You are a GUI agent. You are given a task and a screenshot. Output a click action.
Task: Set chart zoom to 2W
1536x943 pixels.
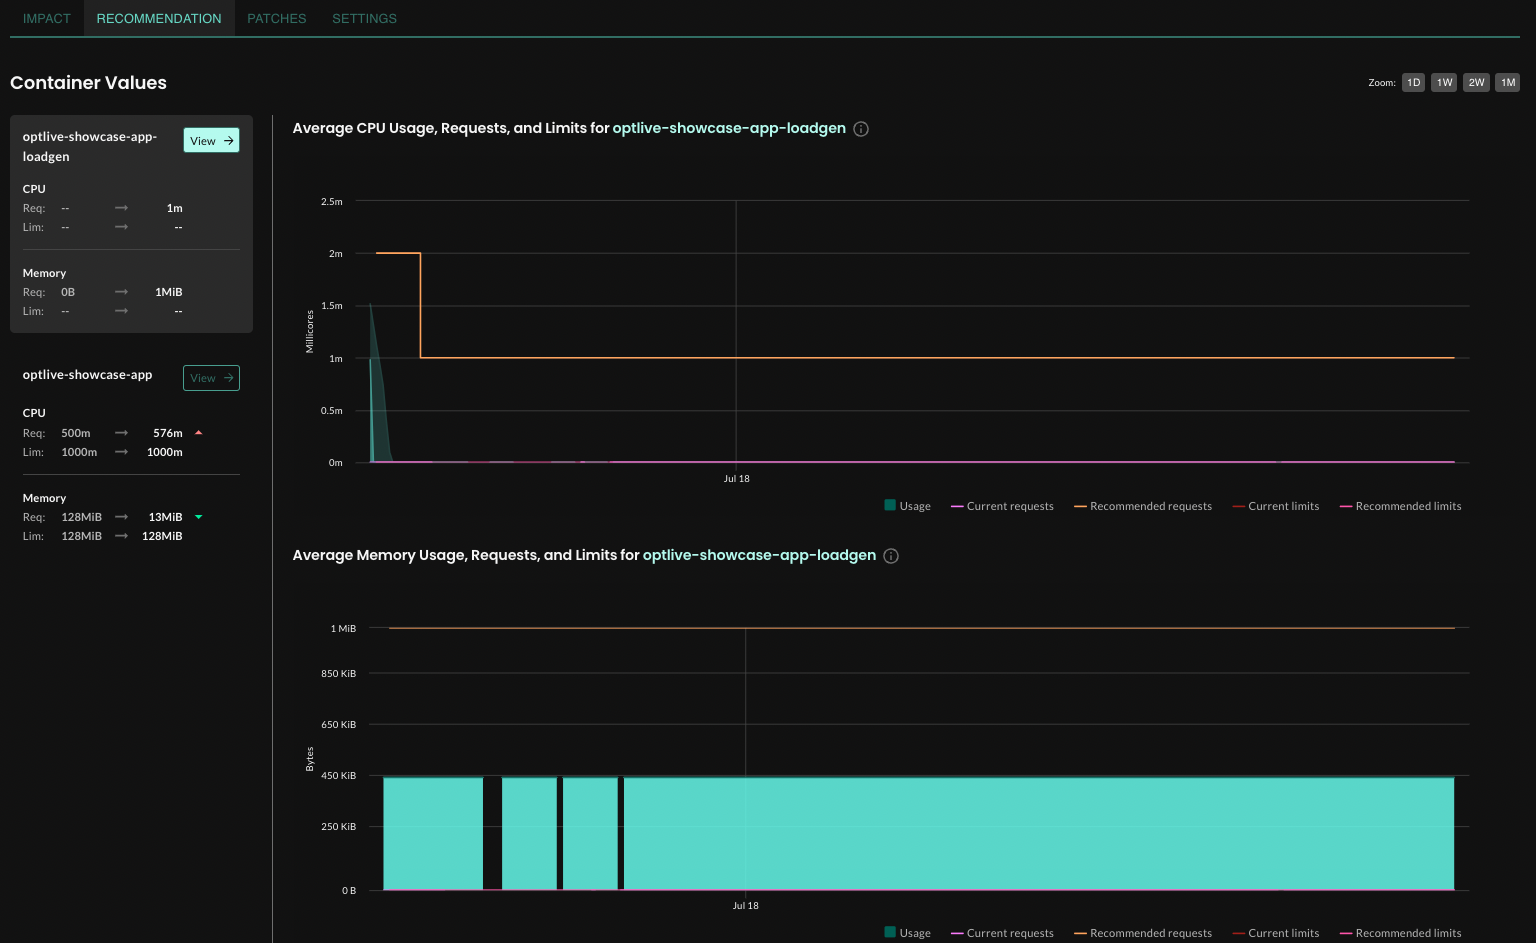pyautogui.click(x=1476, y=83)
